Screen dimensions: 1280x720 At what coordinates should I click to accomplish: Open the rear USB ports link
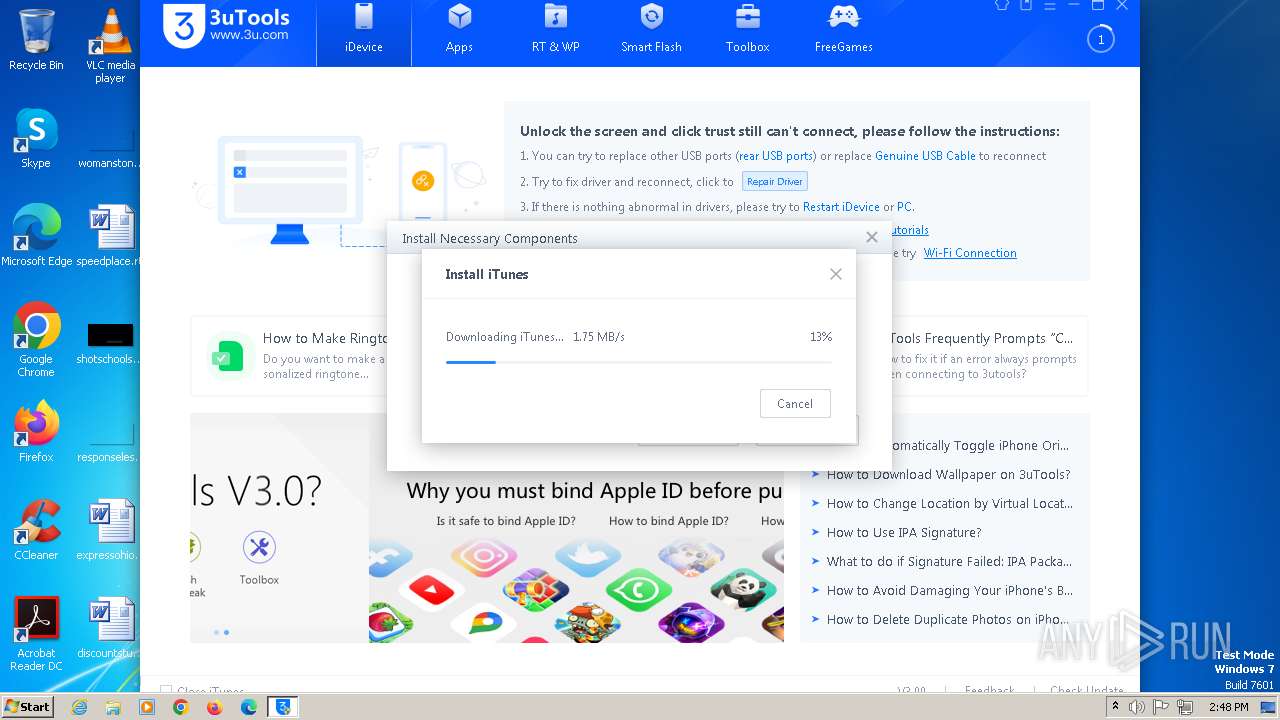[776, 156]
